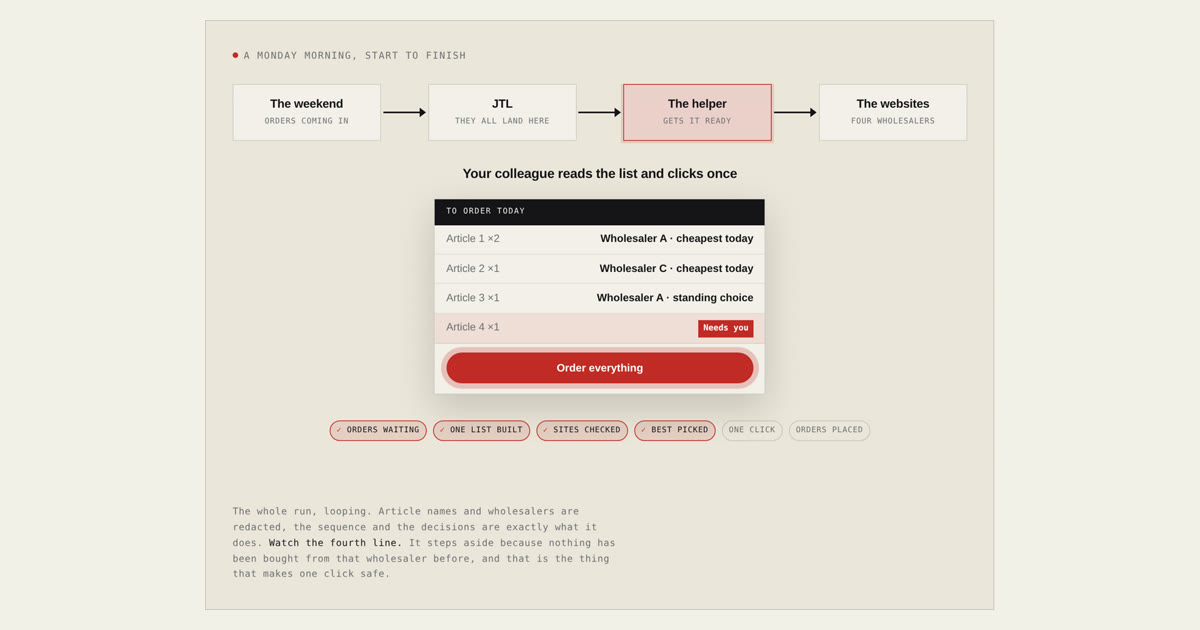Select the JTL step box

click(502, 112)
